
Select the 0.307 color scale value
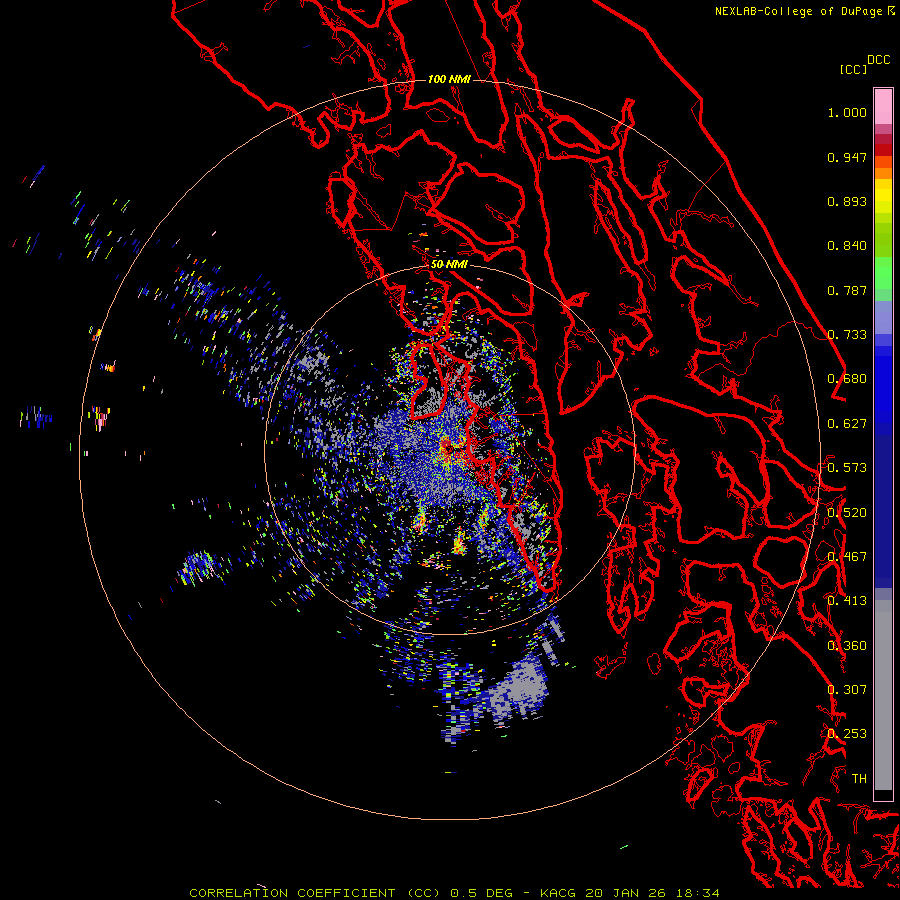click(847, 690)
